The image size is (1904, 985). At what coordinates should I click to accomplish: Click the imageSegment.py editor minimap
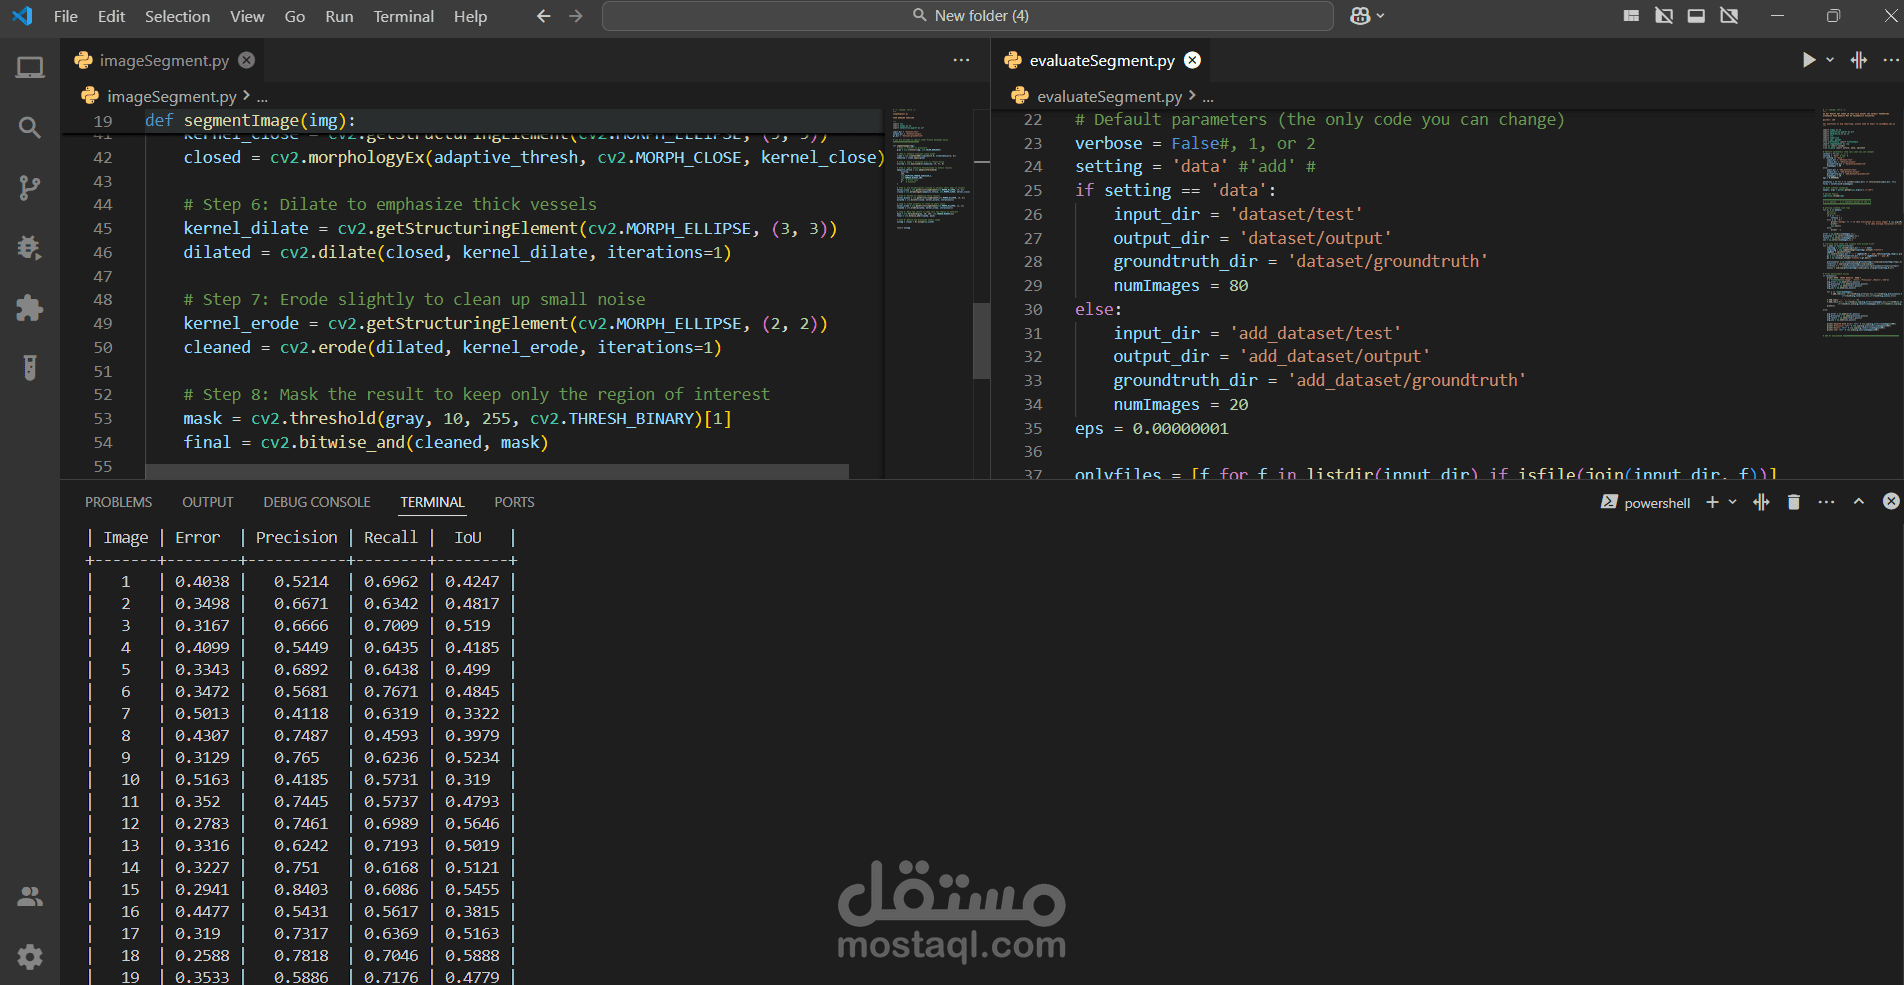(x=929, y=169)
